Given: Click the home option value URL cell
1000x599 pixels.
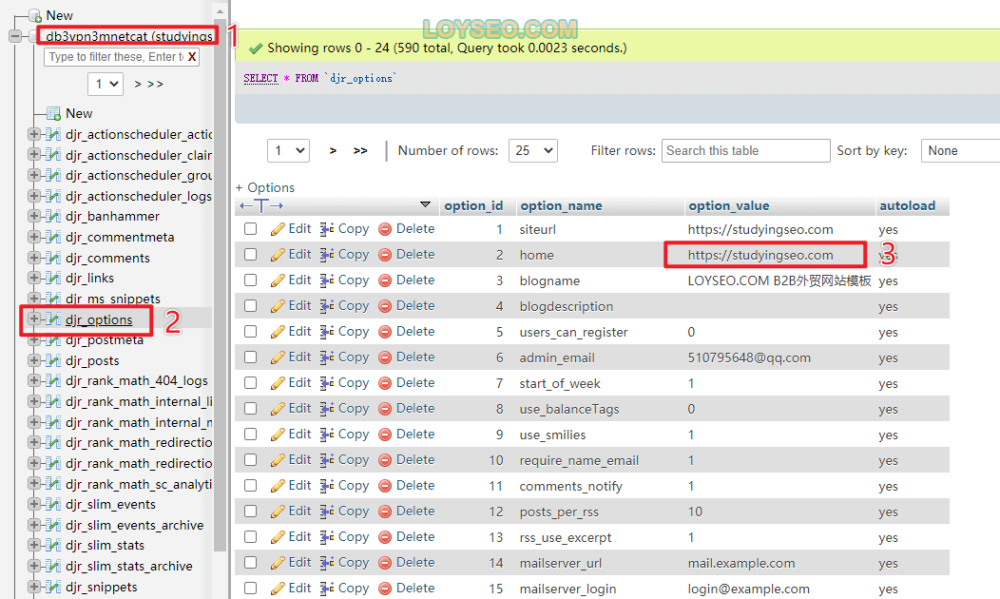Looking at the screenshot, I should 760,255.
